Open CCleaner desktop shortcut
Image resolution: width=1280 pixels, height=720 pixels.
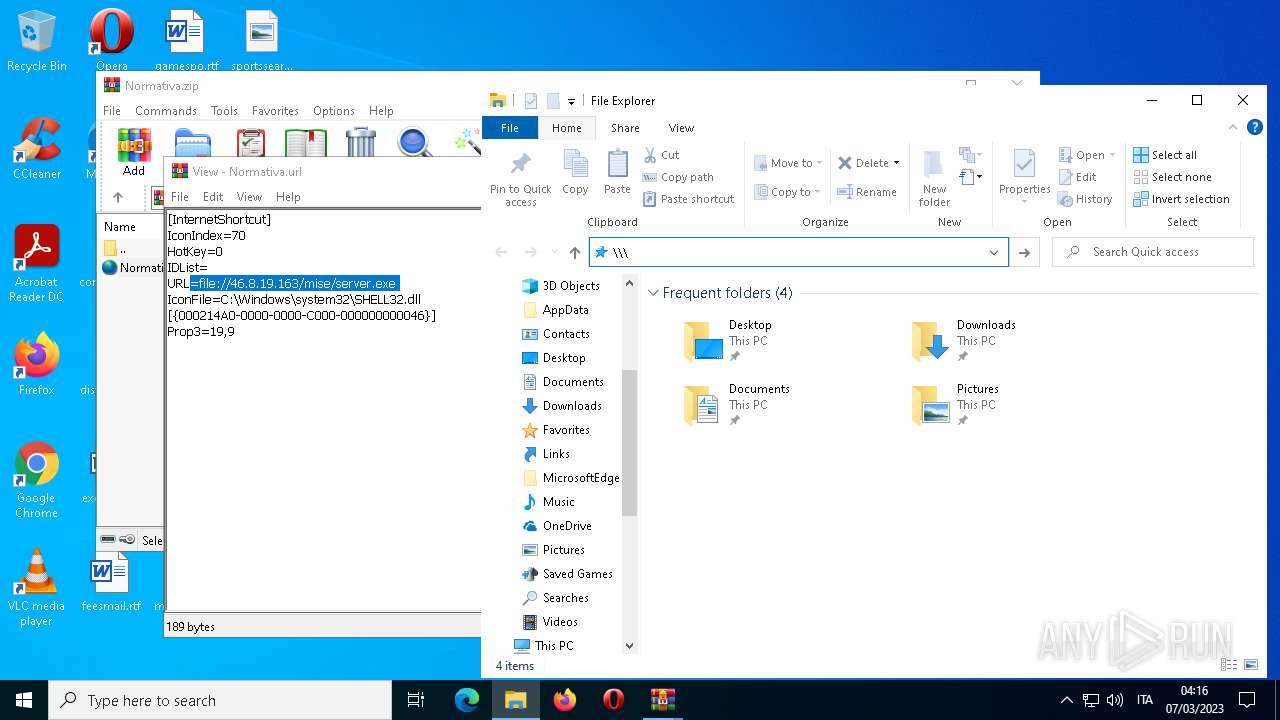37,148
